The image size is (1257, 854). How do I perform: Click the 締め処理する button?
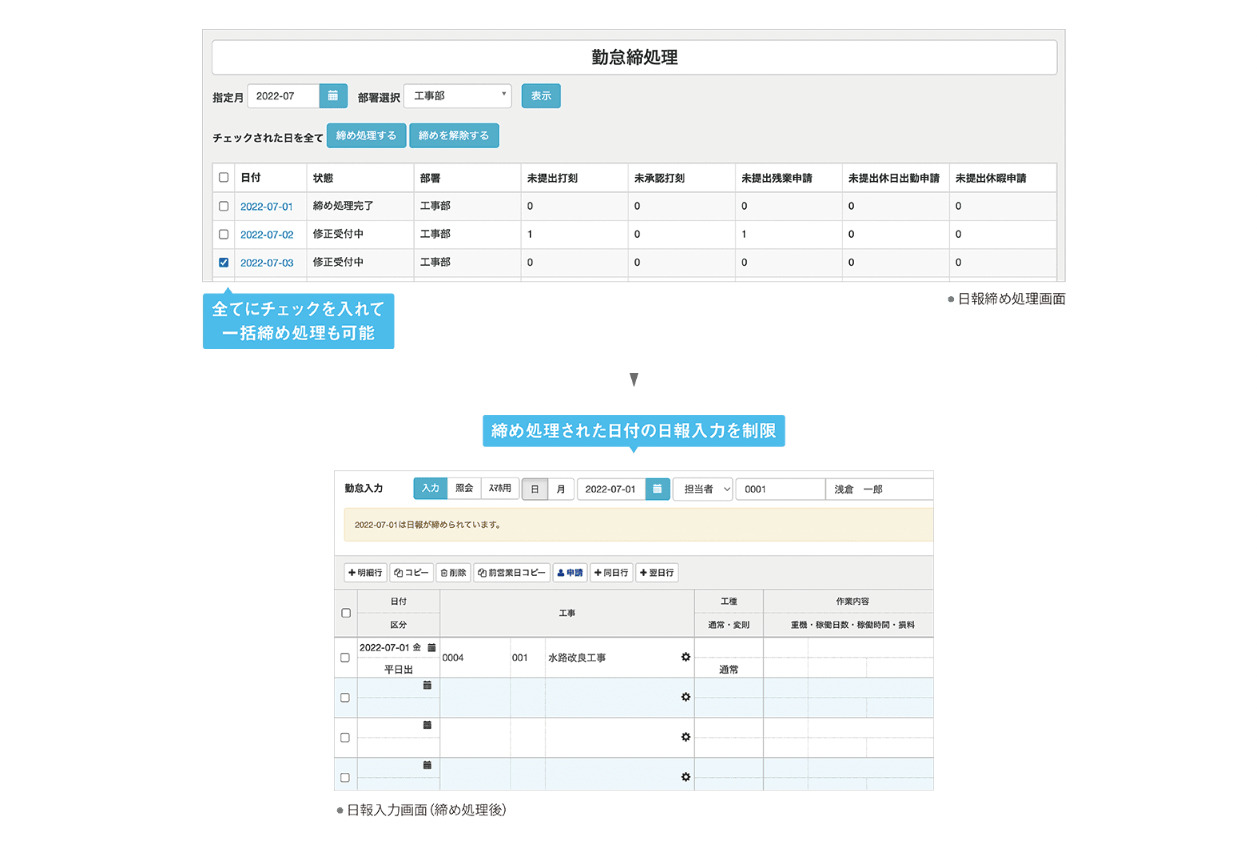366,136
